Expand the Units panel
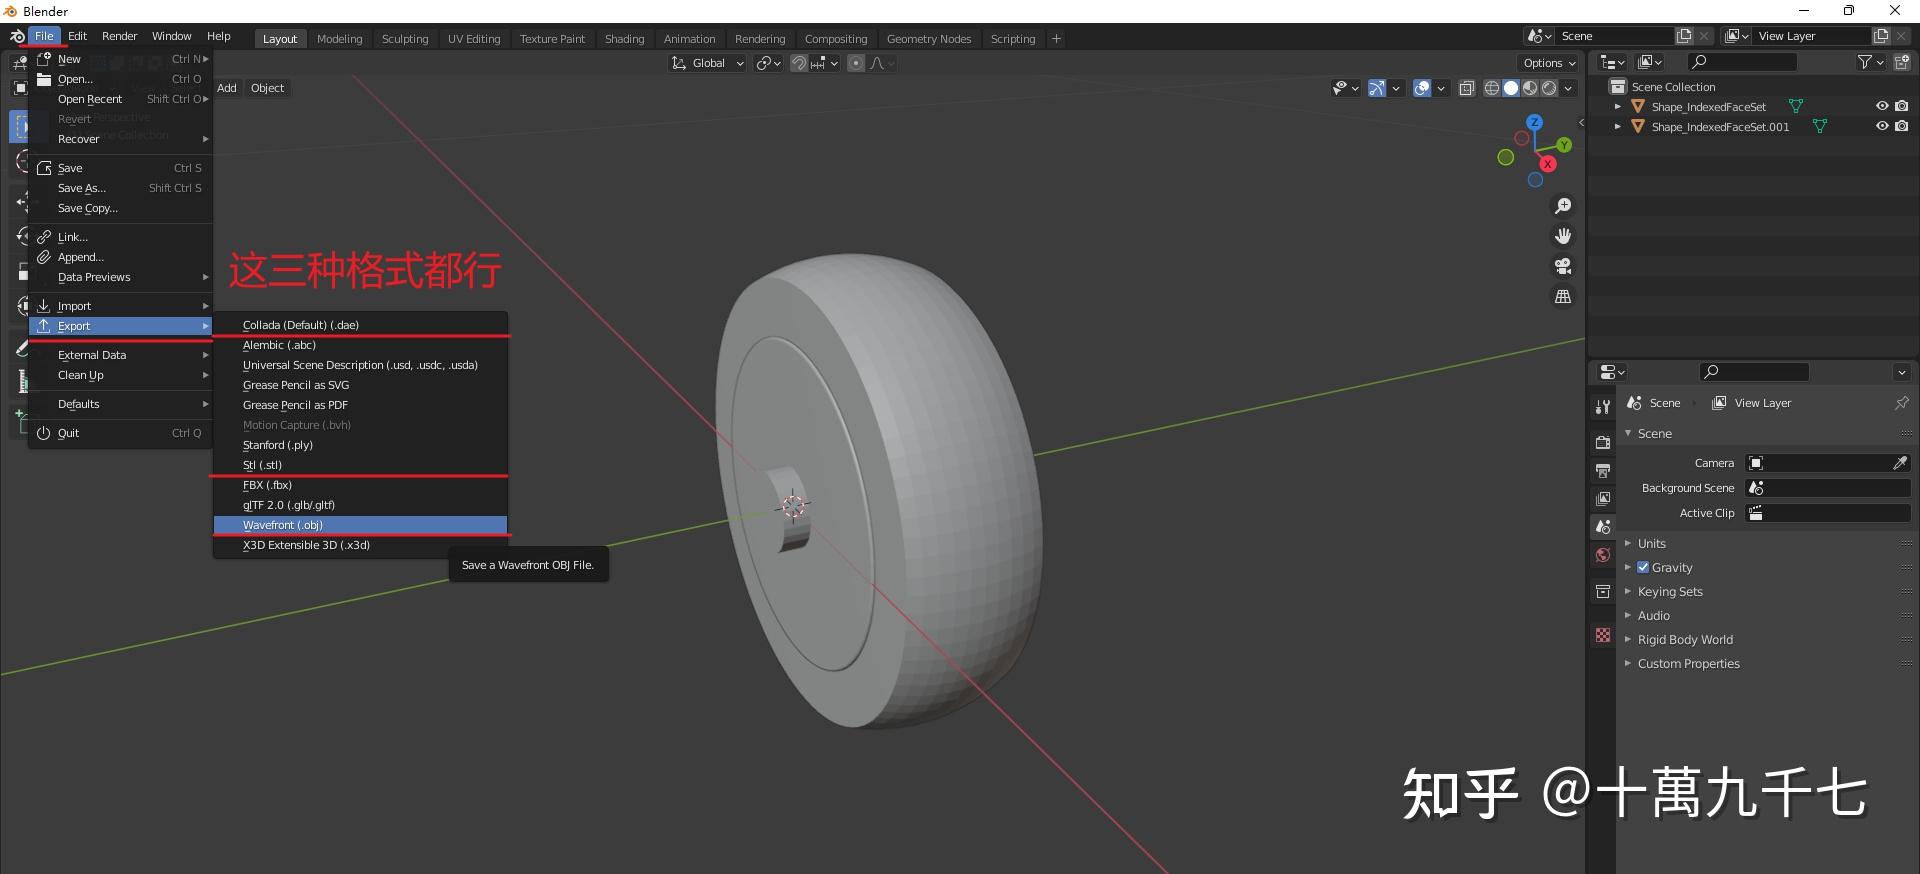The height and width of the screenshot is (874, 1920). (1651, 543)
